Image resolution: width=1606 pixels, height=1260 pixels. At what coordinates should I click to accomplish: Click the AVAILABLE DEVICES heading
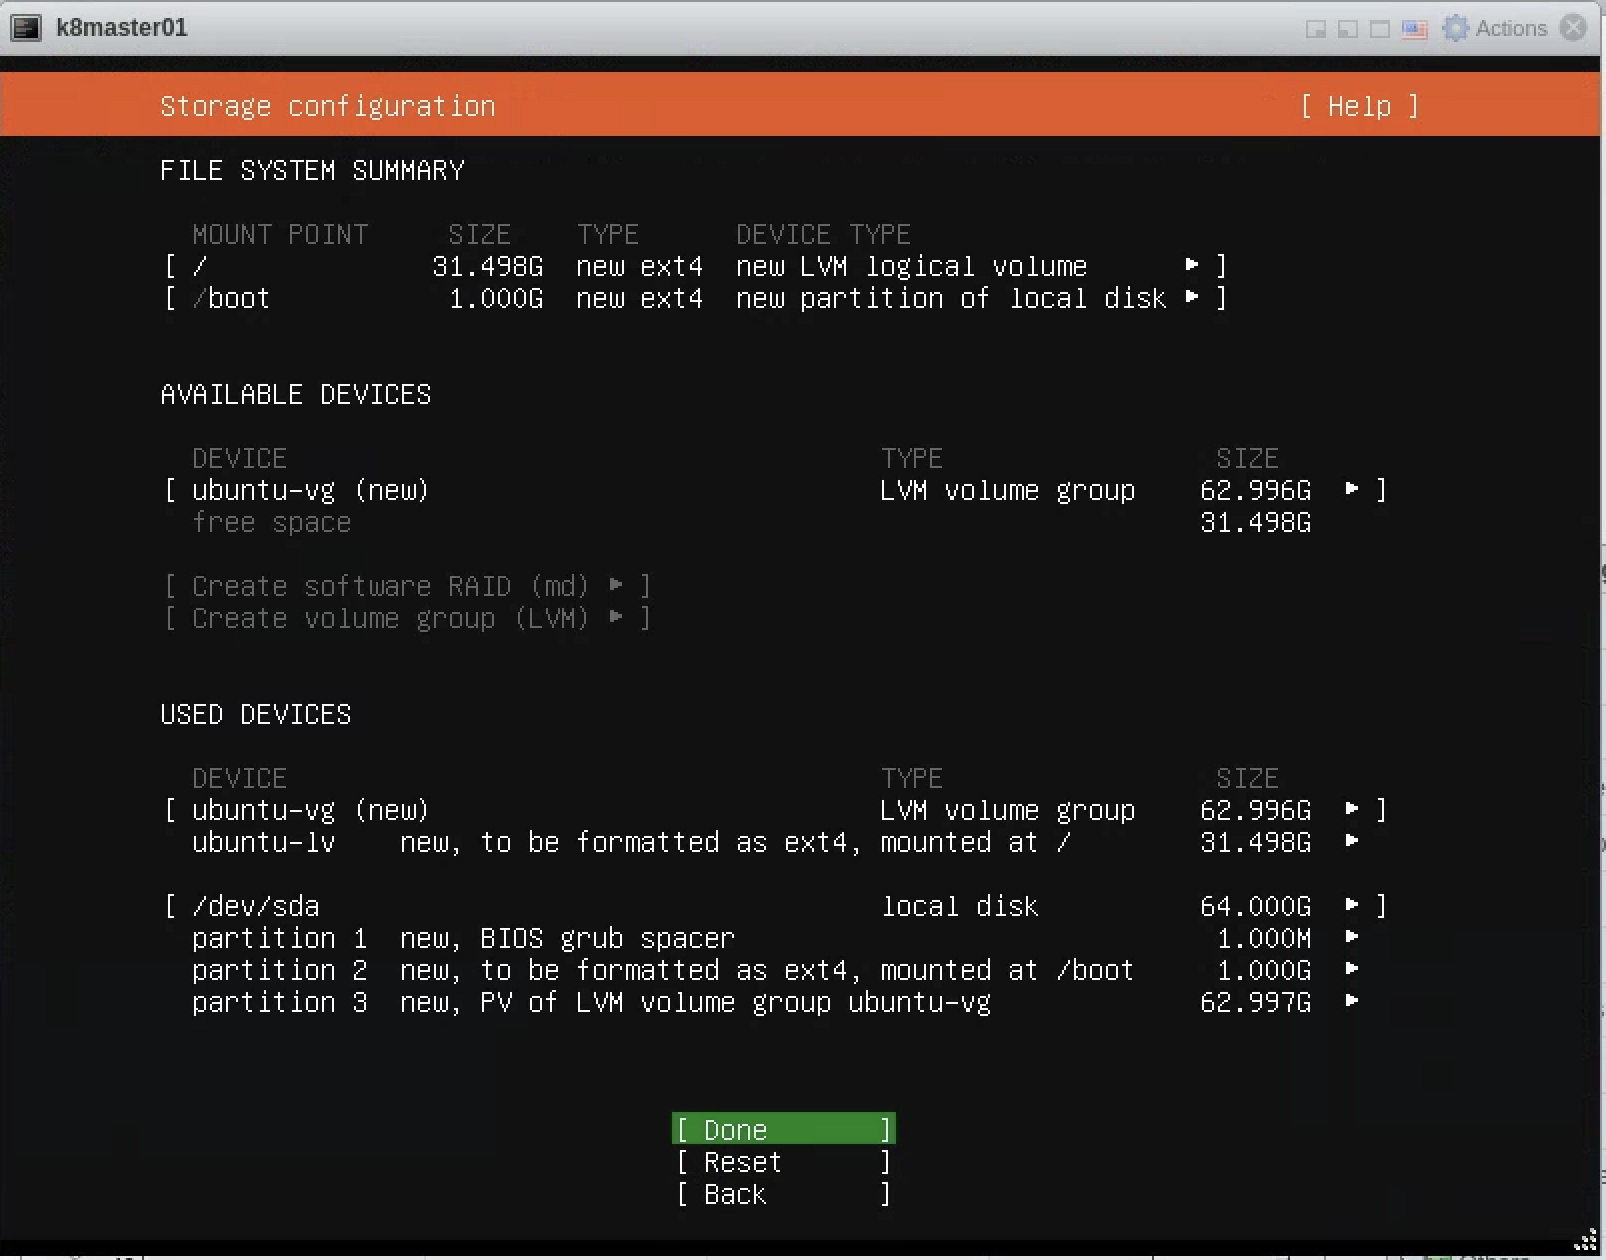pos(296,394)
